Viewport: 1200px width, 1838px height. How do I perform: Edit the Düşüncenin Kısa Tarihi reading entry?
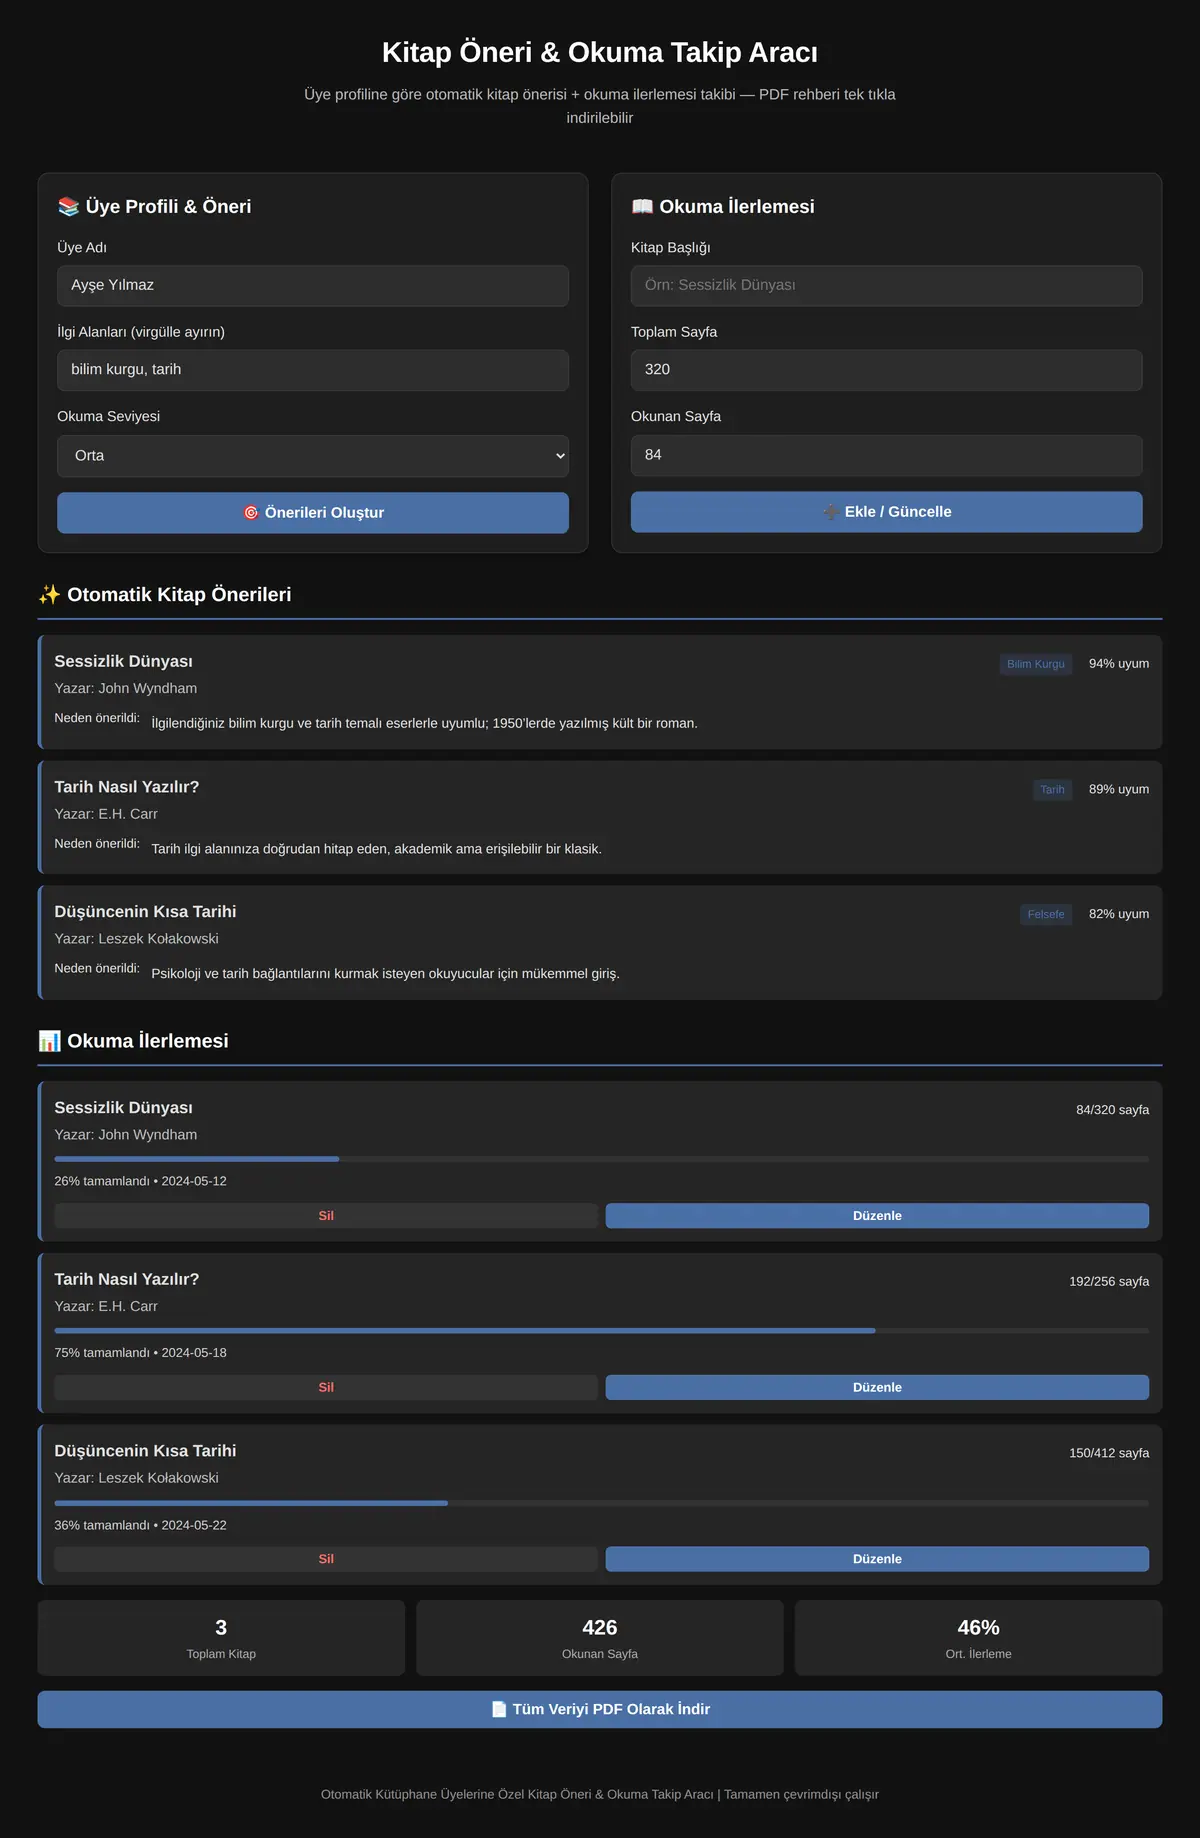pos(877,1559)
